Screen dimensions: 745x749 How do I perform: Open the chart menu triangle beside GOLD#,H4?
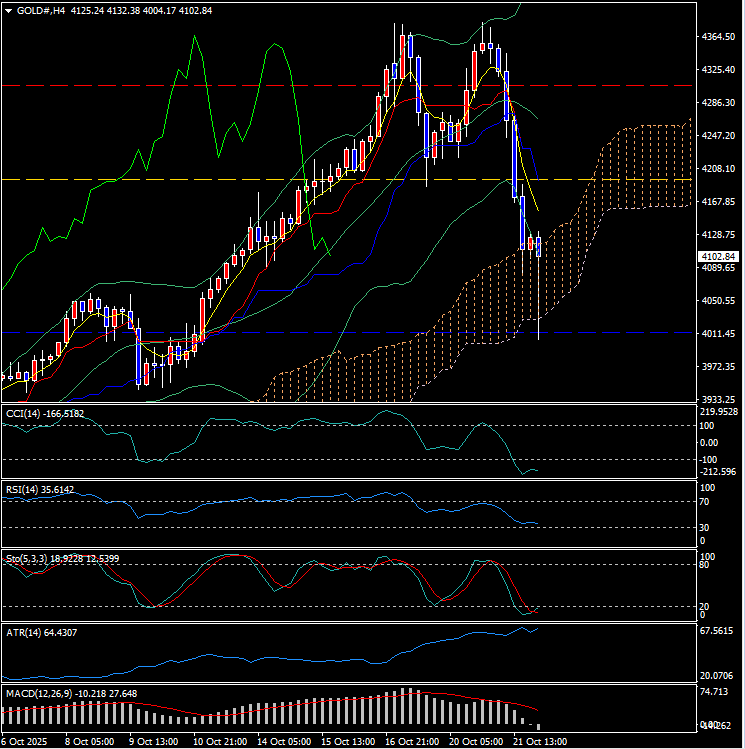pos(9,9)
